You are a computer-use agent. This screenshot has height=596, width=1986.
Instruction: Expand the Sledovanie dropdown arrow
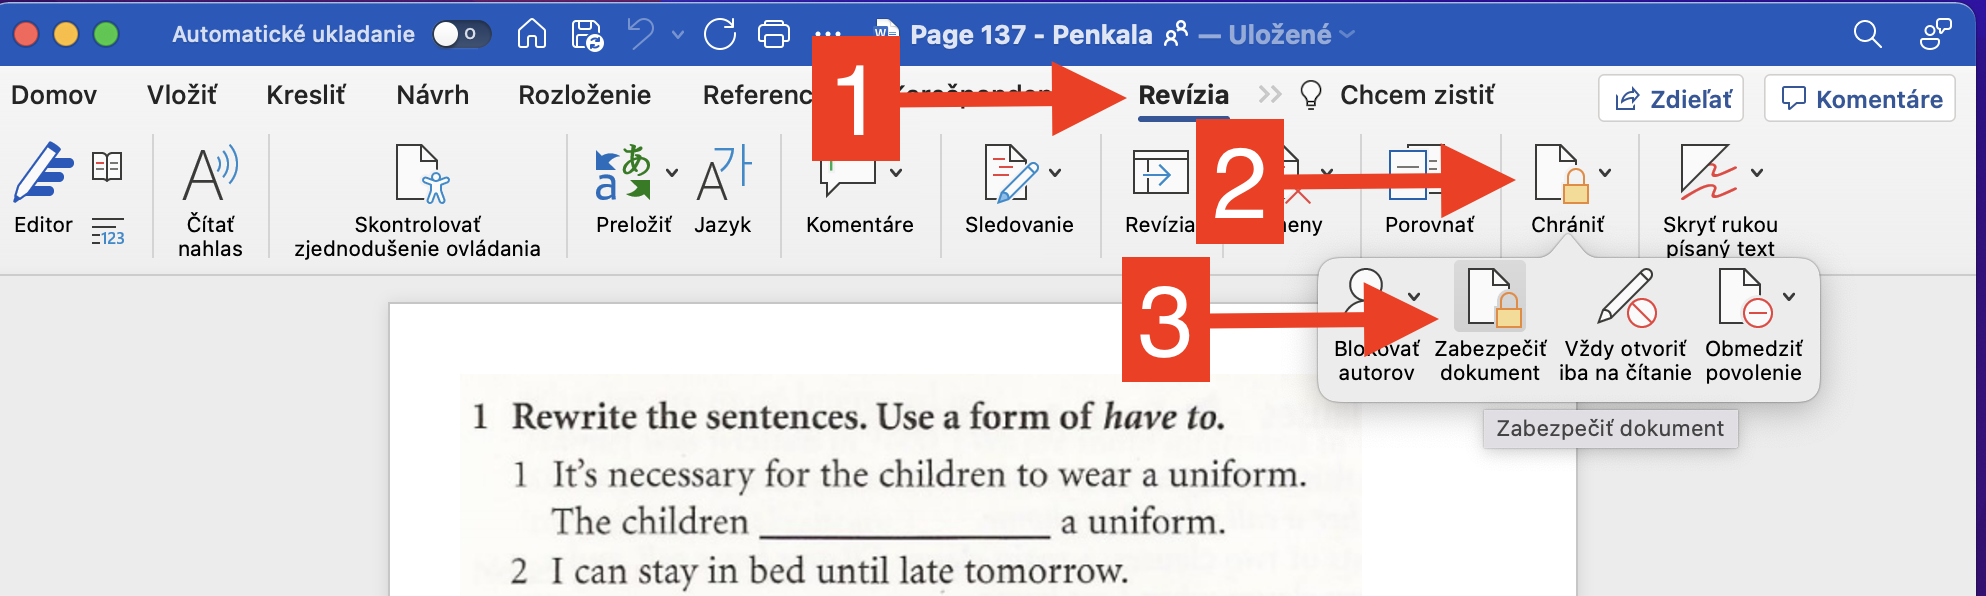(1055, 173)
